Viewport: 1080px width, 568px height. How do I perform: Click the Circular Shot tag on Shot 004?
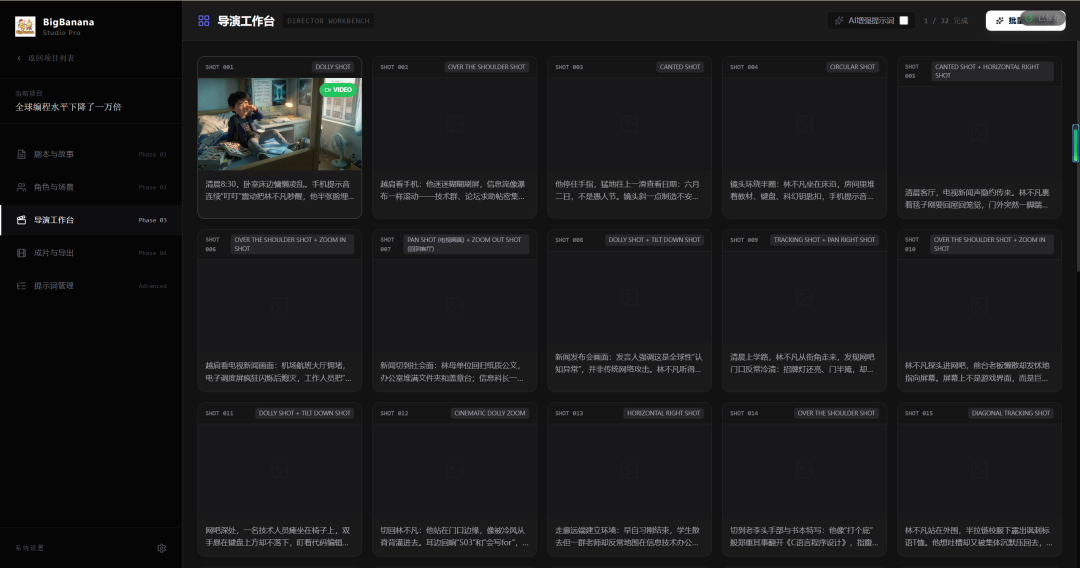(852, 67)
